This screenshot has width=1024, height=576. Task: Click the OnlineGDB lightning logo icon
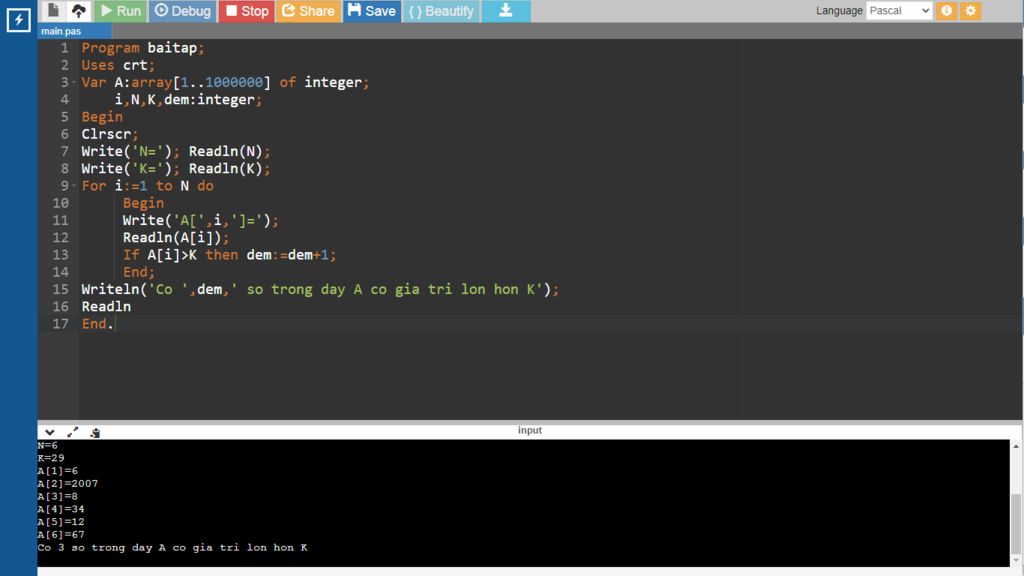(x=18, y=20)
